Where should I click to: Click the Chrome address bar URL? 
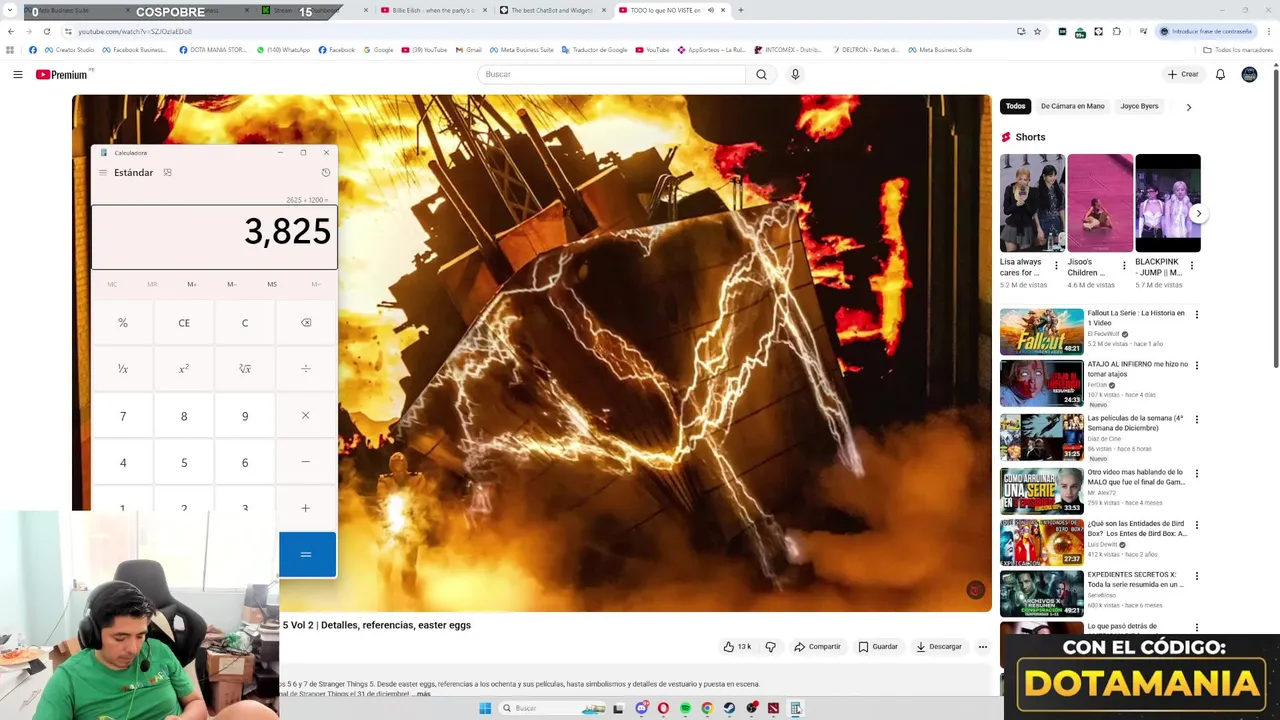coord(135,31)
